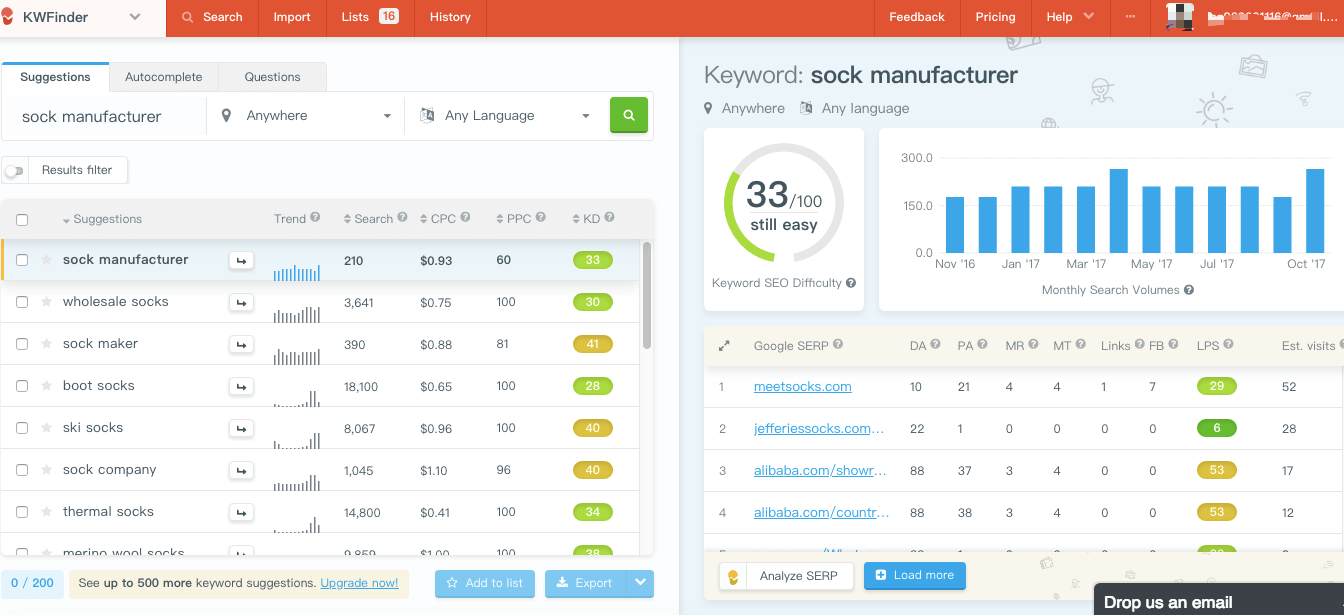Check the 'wholesale socks' row checkbox
1344x615 pixels.
(x=22, y=302)
